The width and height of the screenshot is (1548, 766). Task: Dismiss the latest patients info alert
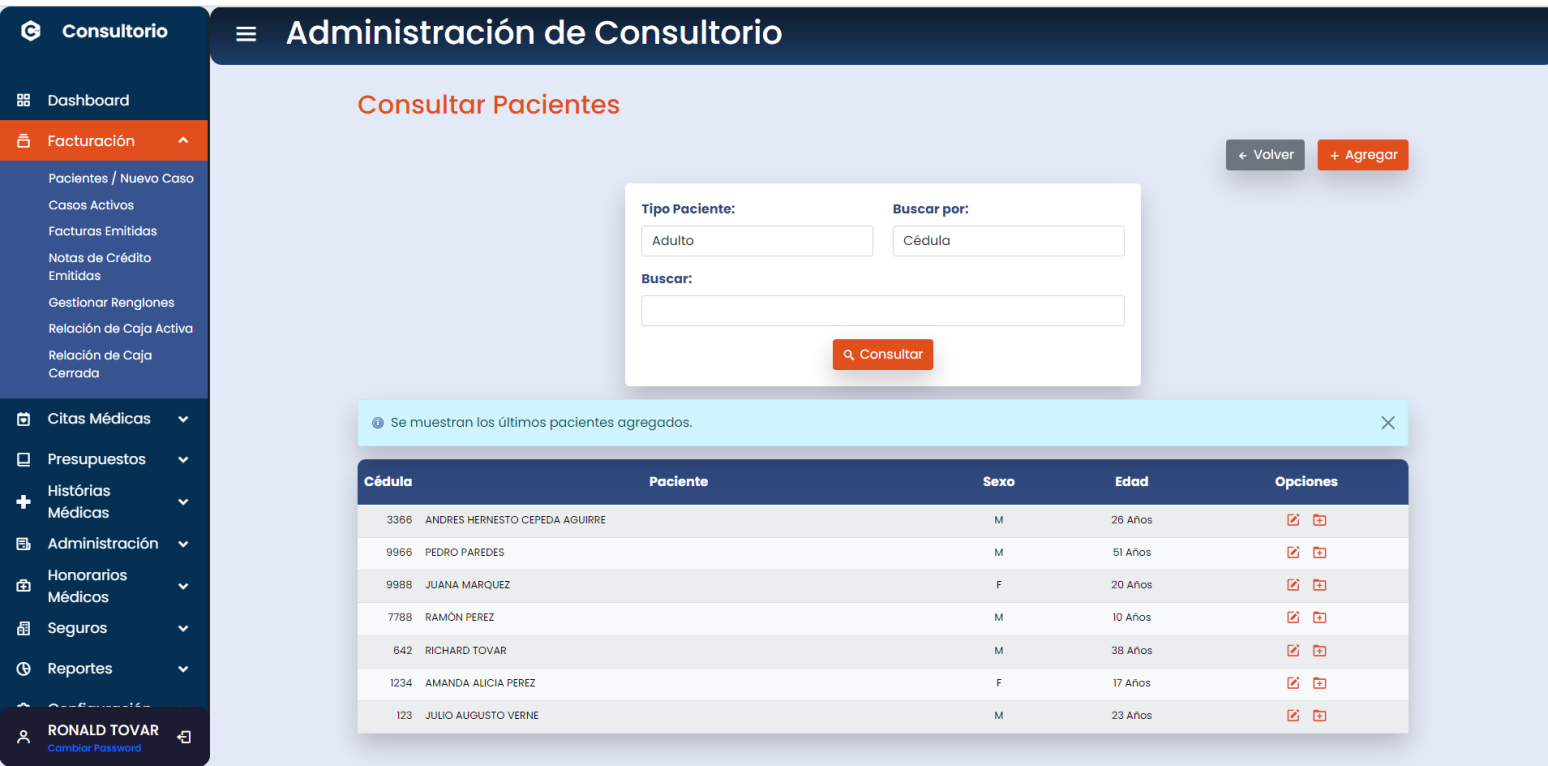[1387, 423]
